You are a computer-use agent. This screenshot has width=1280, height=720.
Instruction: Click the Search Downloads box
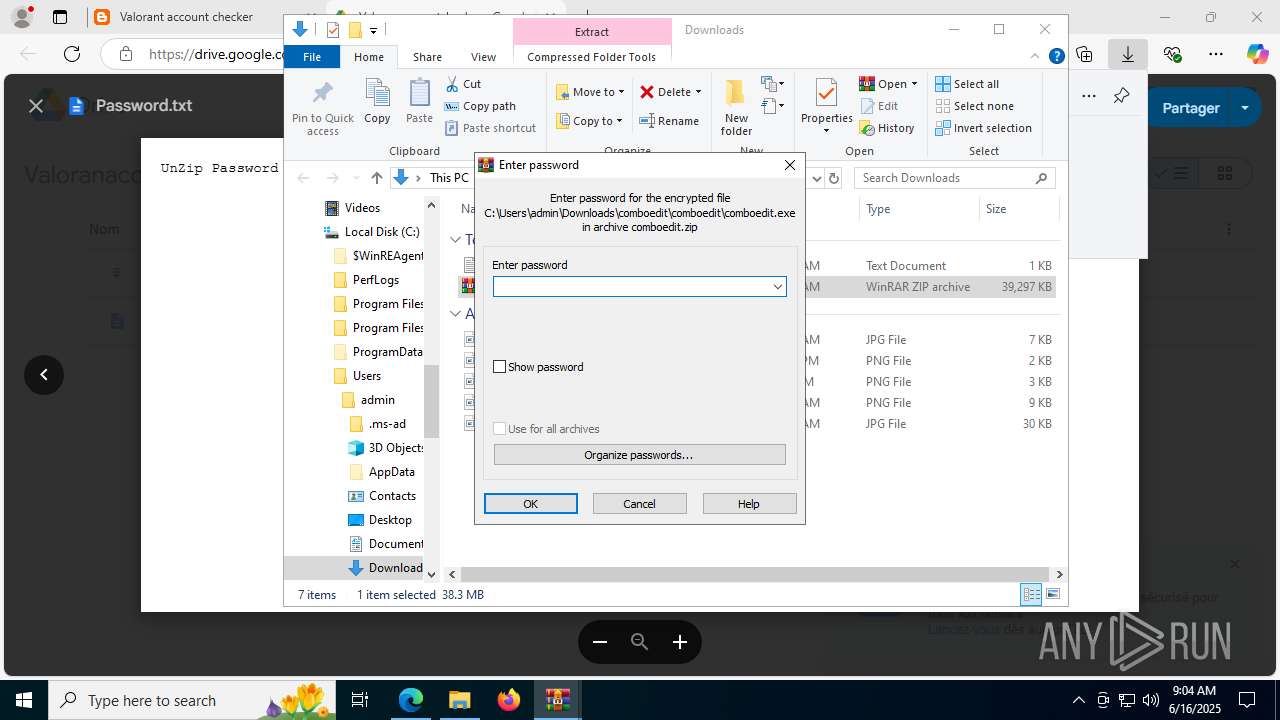(954, 178)
